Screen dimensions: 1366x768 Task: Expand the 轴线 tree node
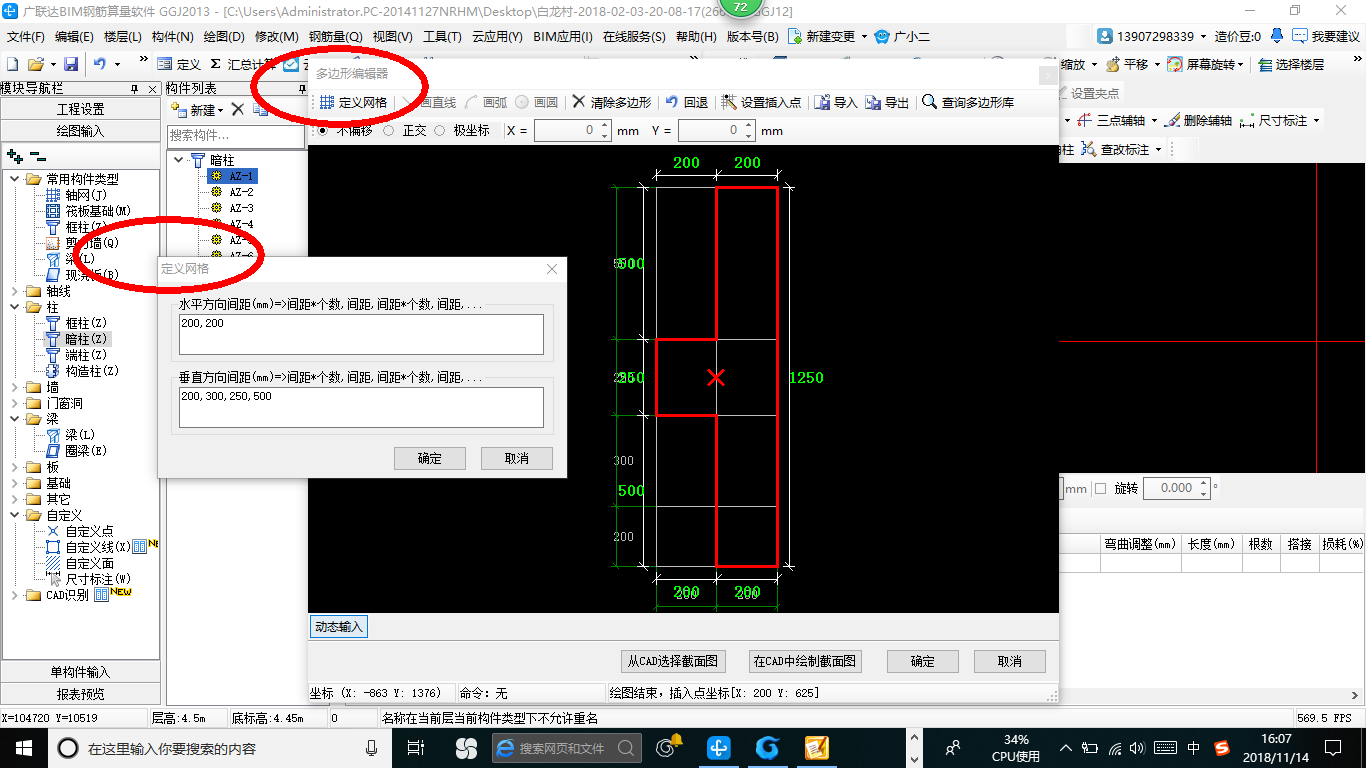(15, 291)
